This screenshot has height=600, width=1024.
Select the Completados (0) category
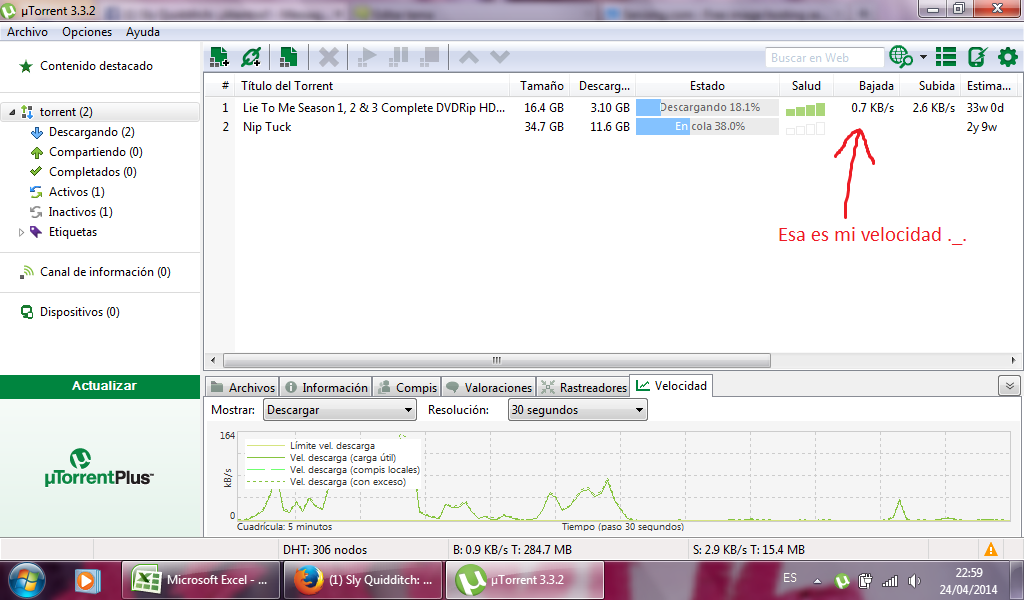coord(92,172)
